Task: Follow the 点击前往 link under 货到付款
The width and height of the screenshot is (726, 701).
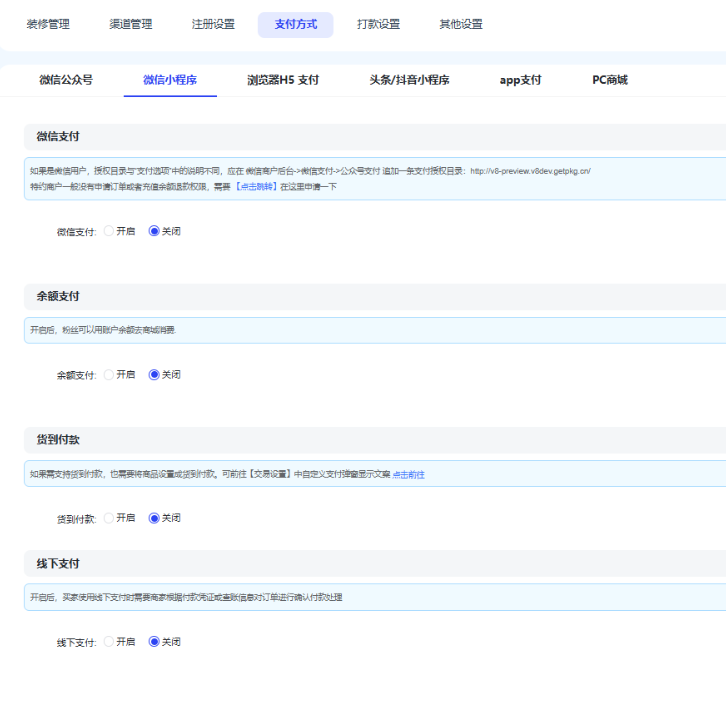Action: coord(408,474)
